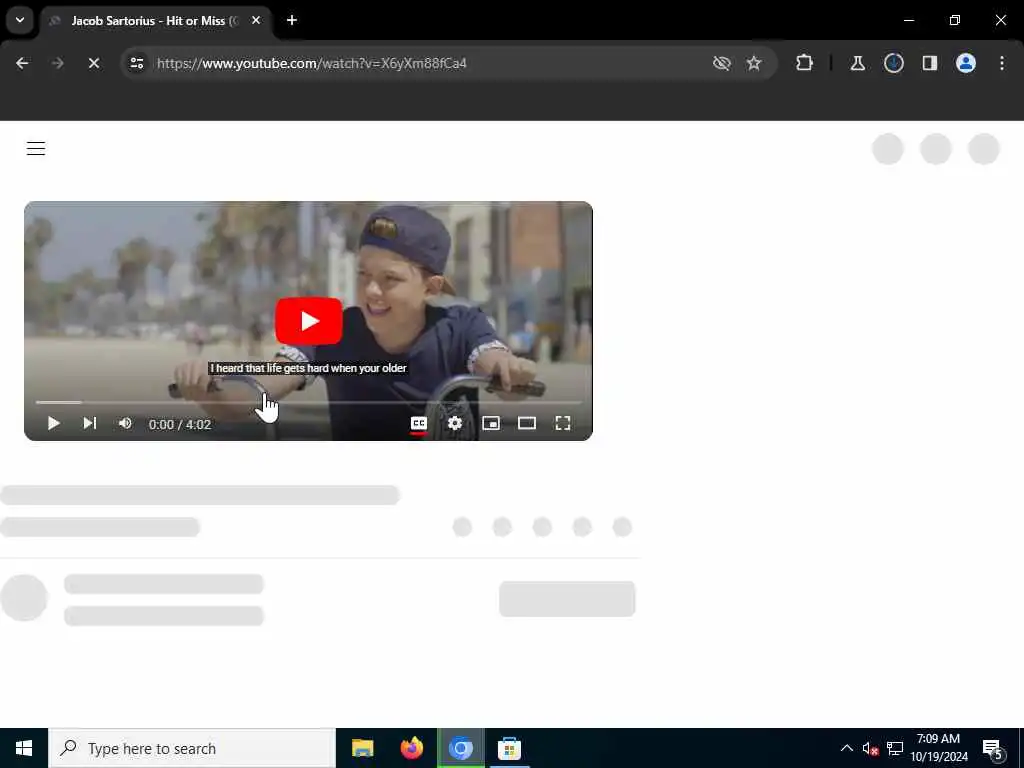This screenshot has height=768, width=1024.
Task: Open the YouTube hamburger guide menu
Action: point(36,149)
